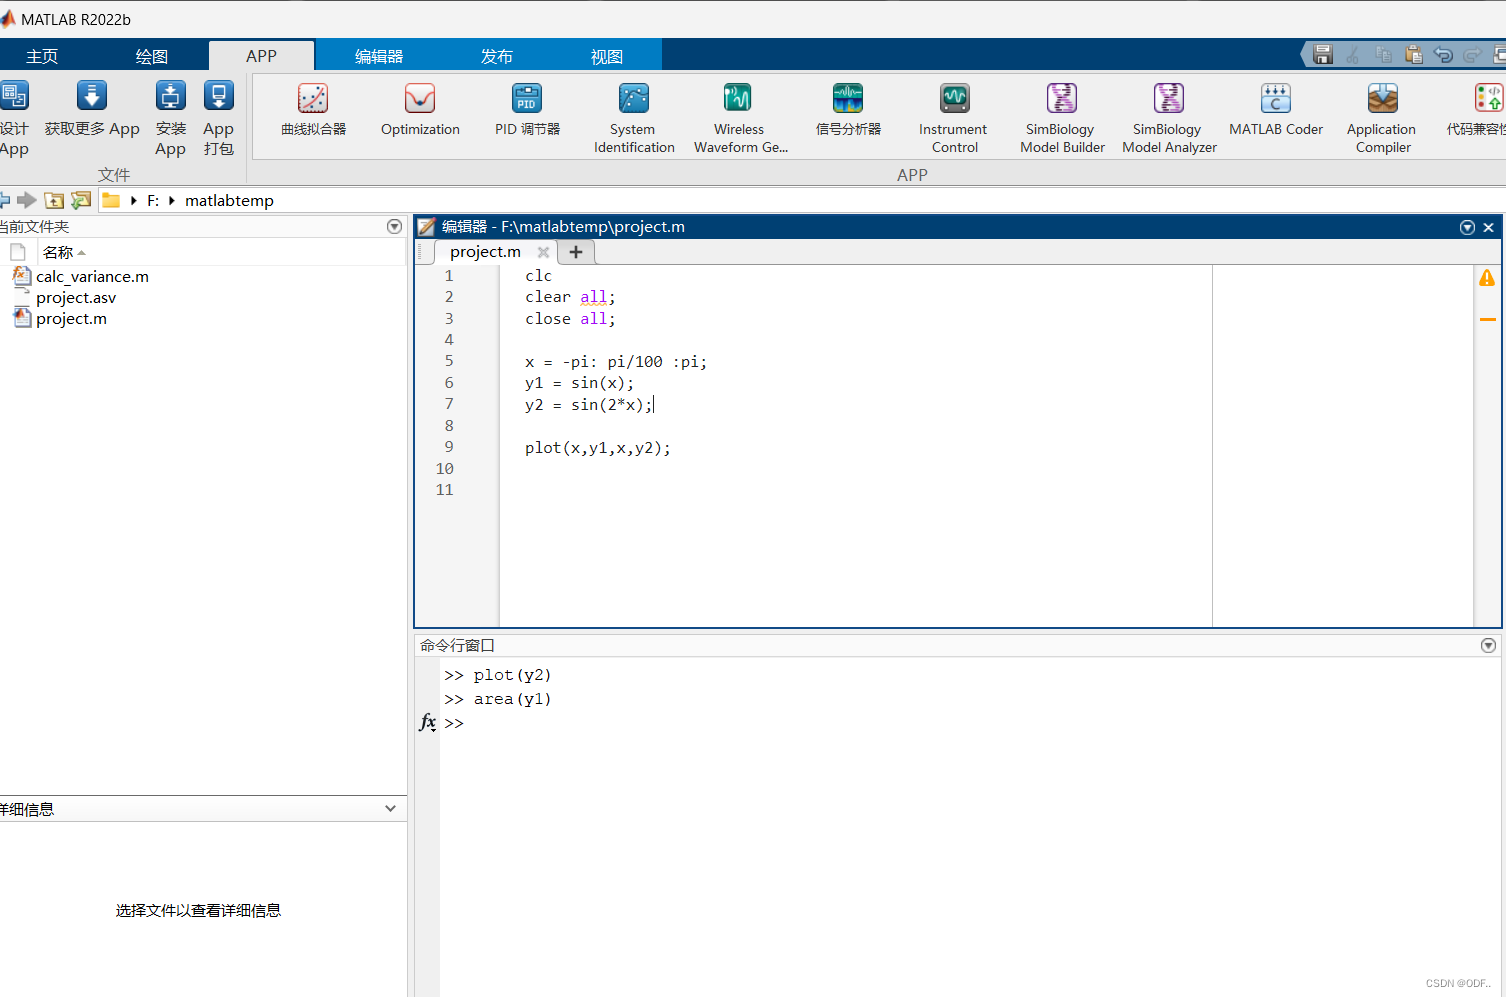Switch to the 编辑器 (Editor) ribbon tab

[x=379, y=56]
